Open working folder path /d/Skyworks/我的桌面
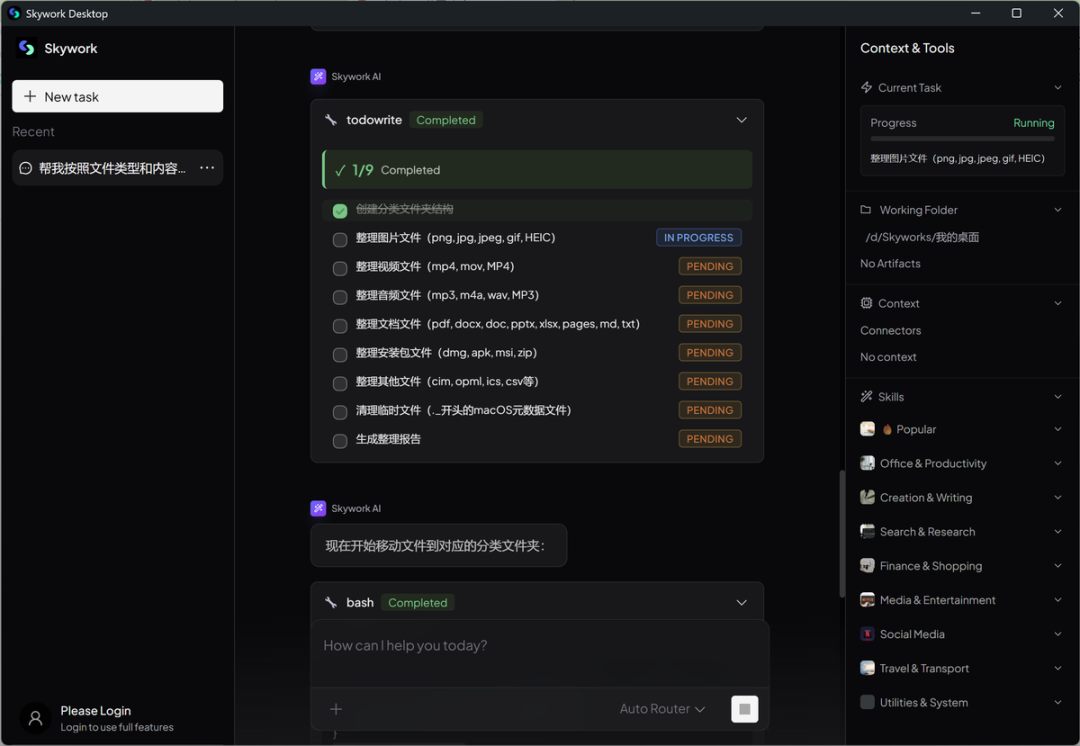Screen dimensions: 1080x746 922,237
